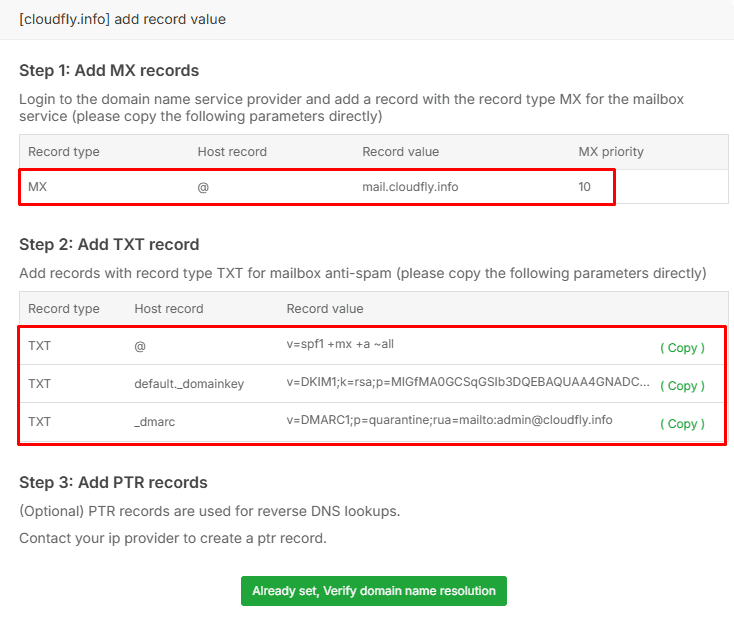
Task: Click Already set, Verify domain name resolution button
Action: coord(374,591)
